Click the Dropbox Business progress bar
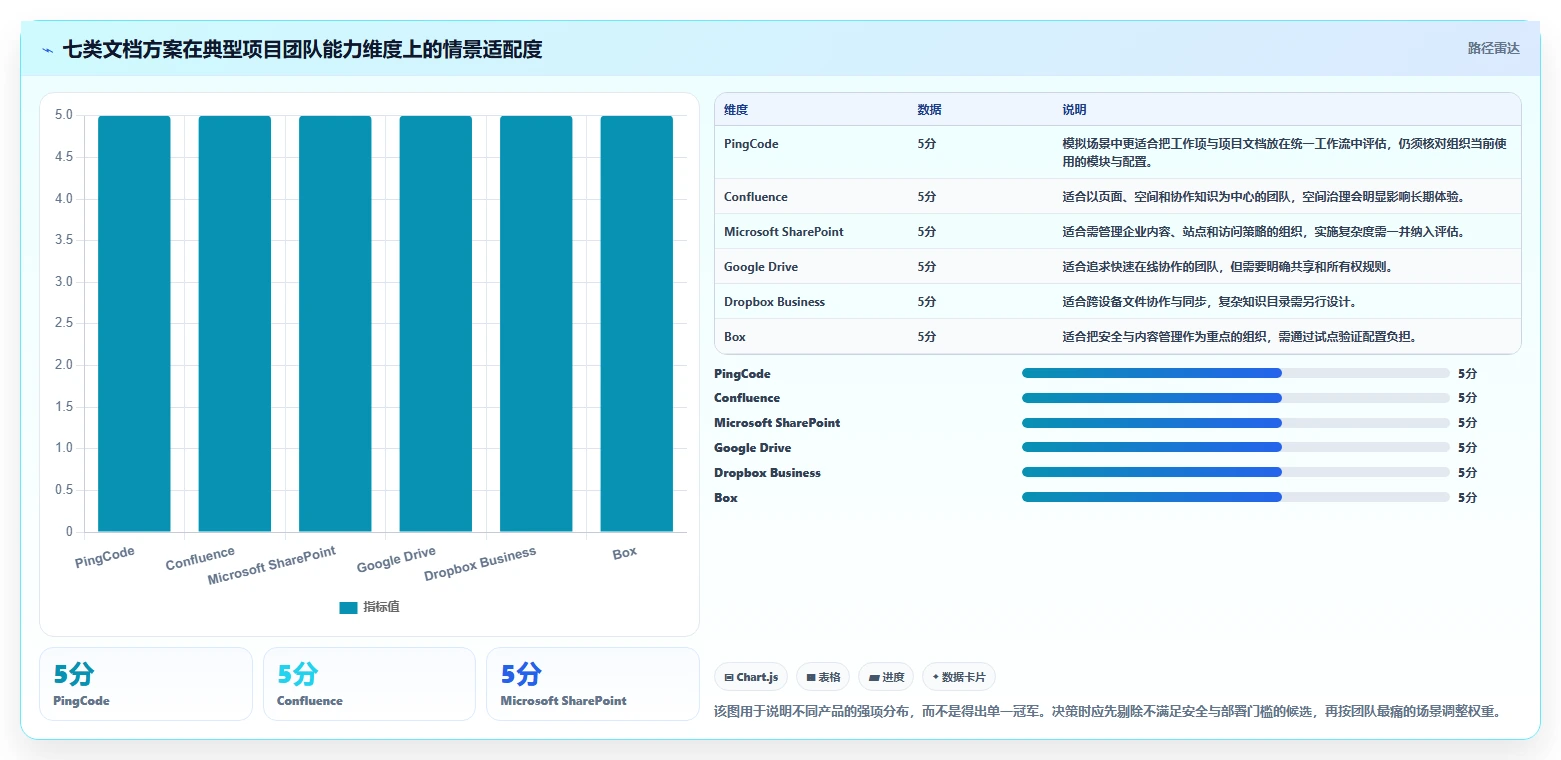The width and height of the screenshot is (1561, 760). [x=1235, y=472]
